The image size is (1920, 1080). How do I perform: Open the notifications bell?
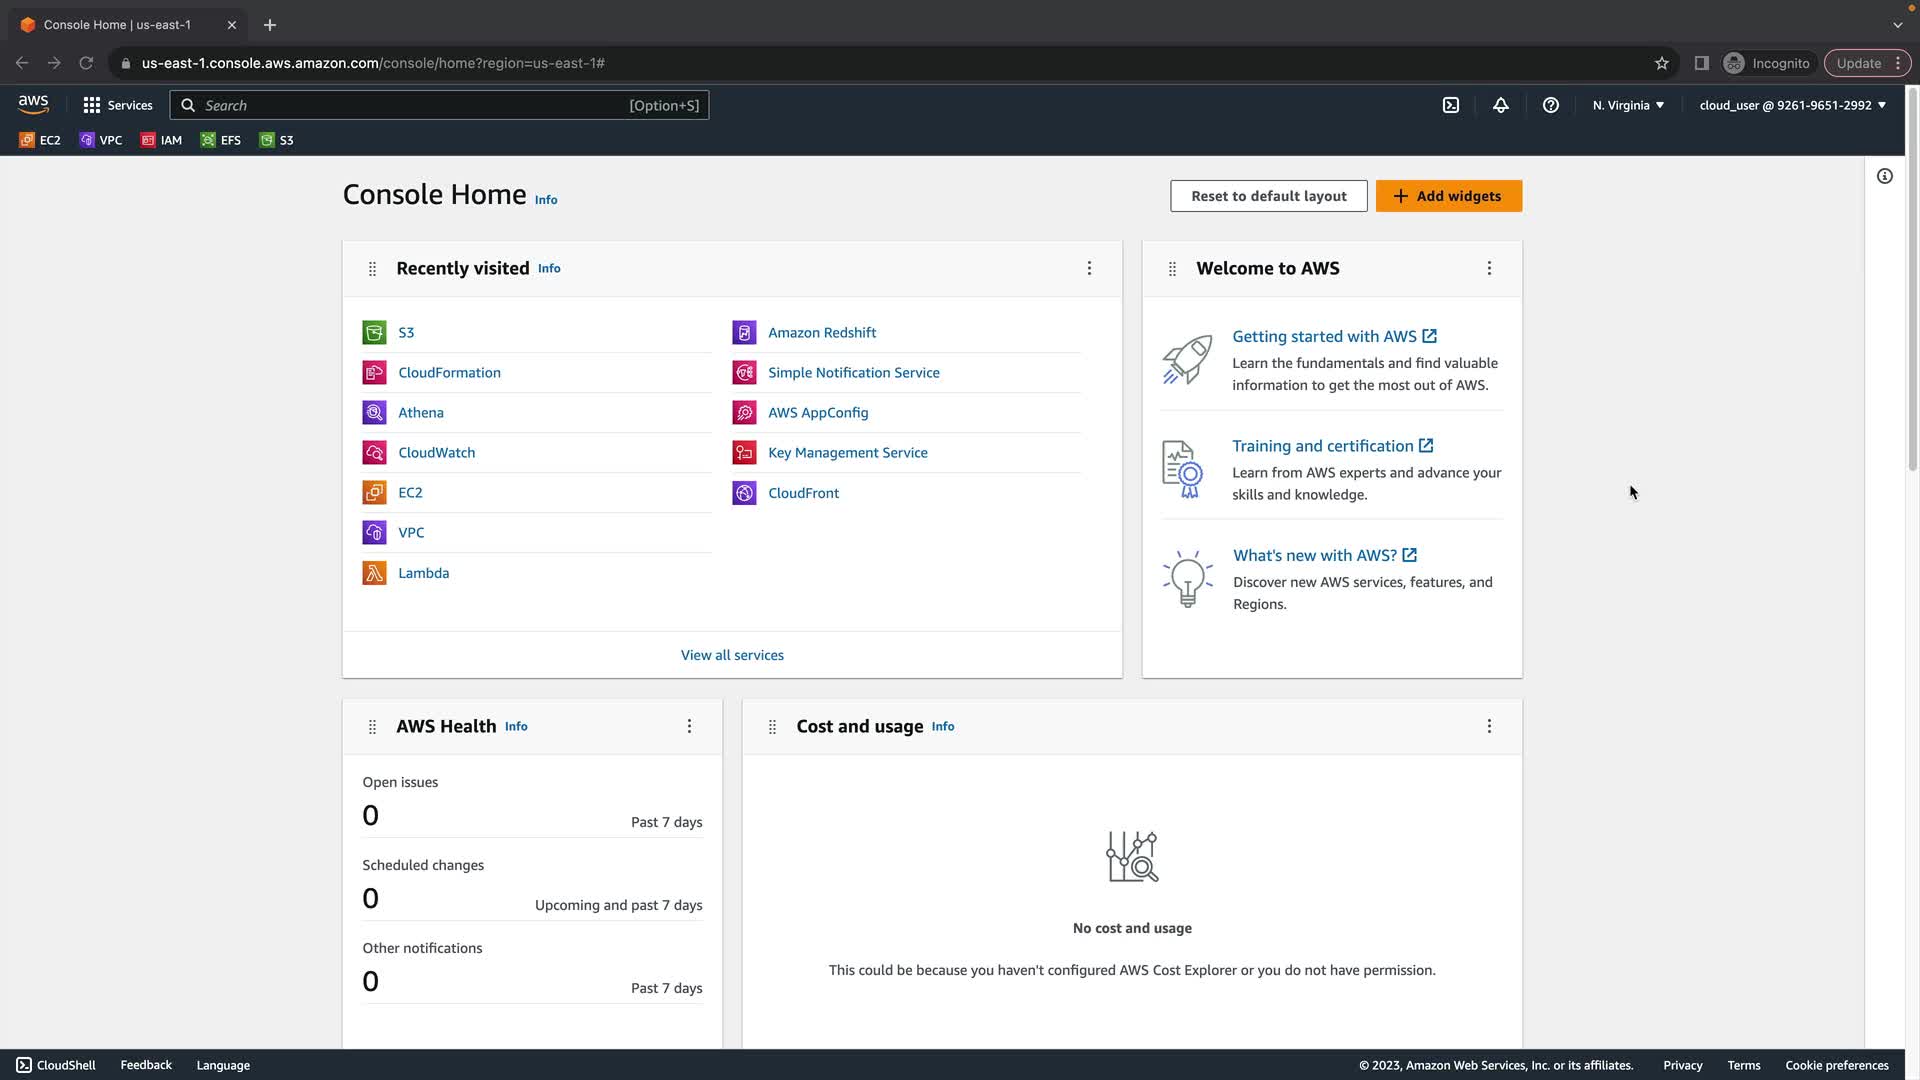[1501, 105]
